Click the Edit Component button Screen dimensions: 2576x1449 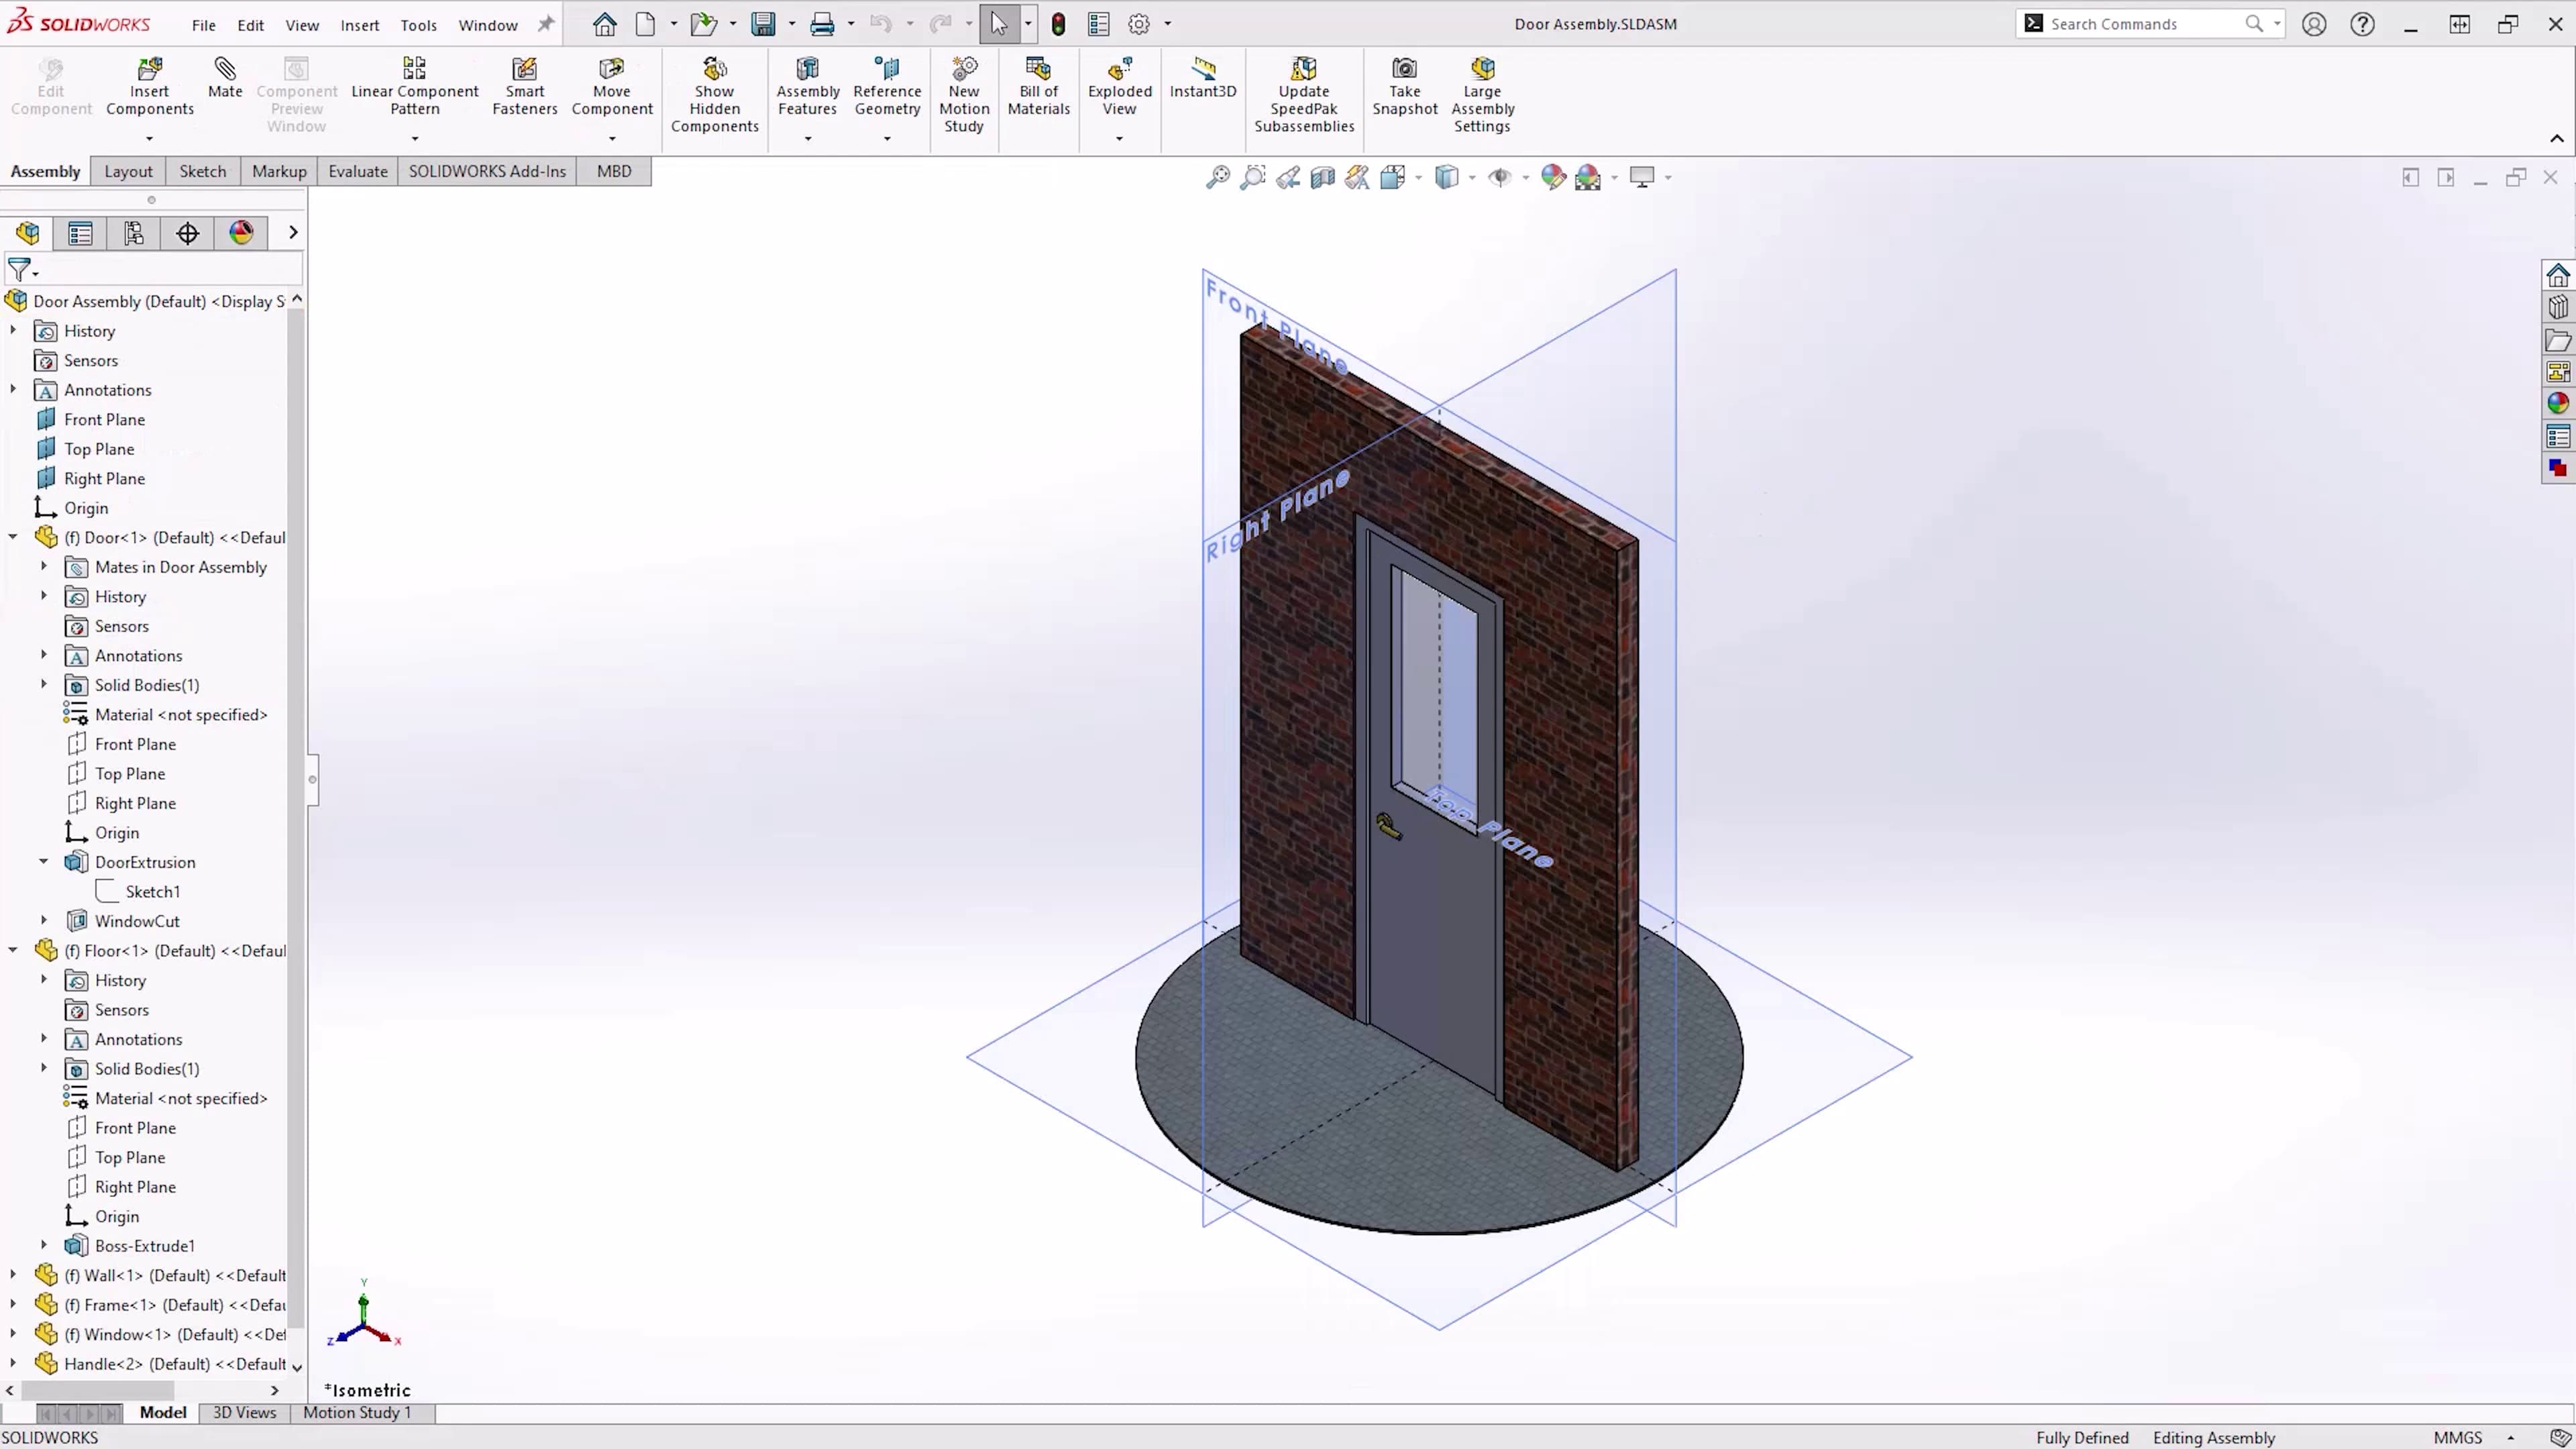coord(50,85)
